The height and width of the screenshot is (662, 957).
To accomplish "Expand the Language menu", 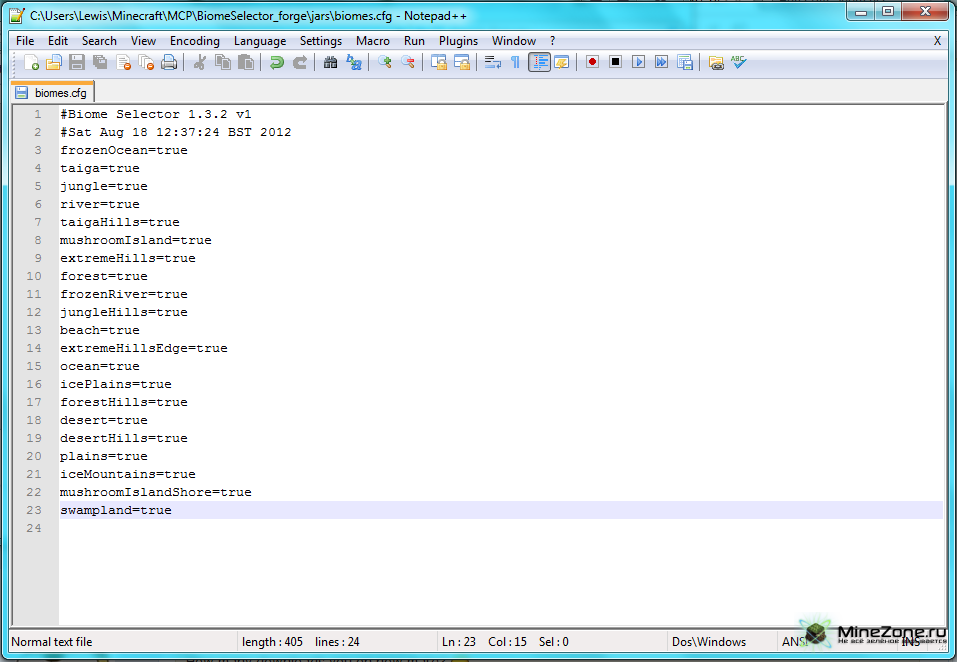I will [x=259, y=41].
